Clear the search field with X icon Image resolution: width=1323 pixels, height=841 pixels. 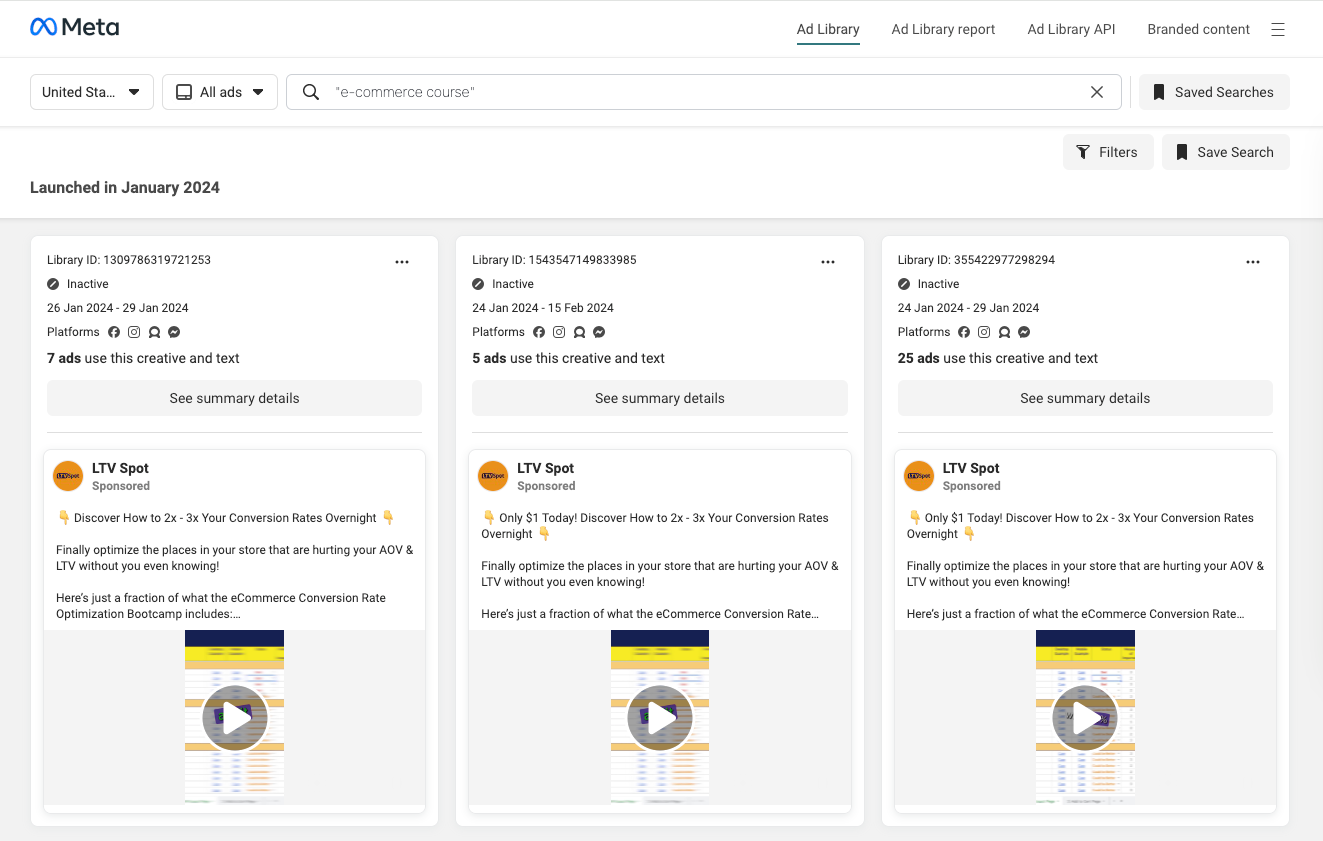(x=1097, y=92)
